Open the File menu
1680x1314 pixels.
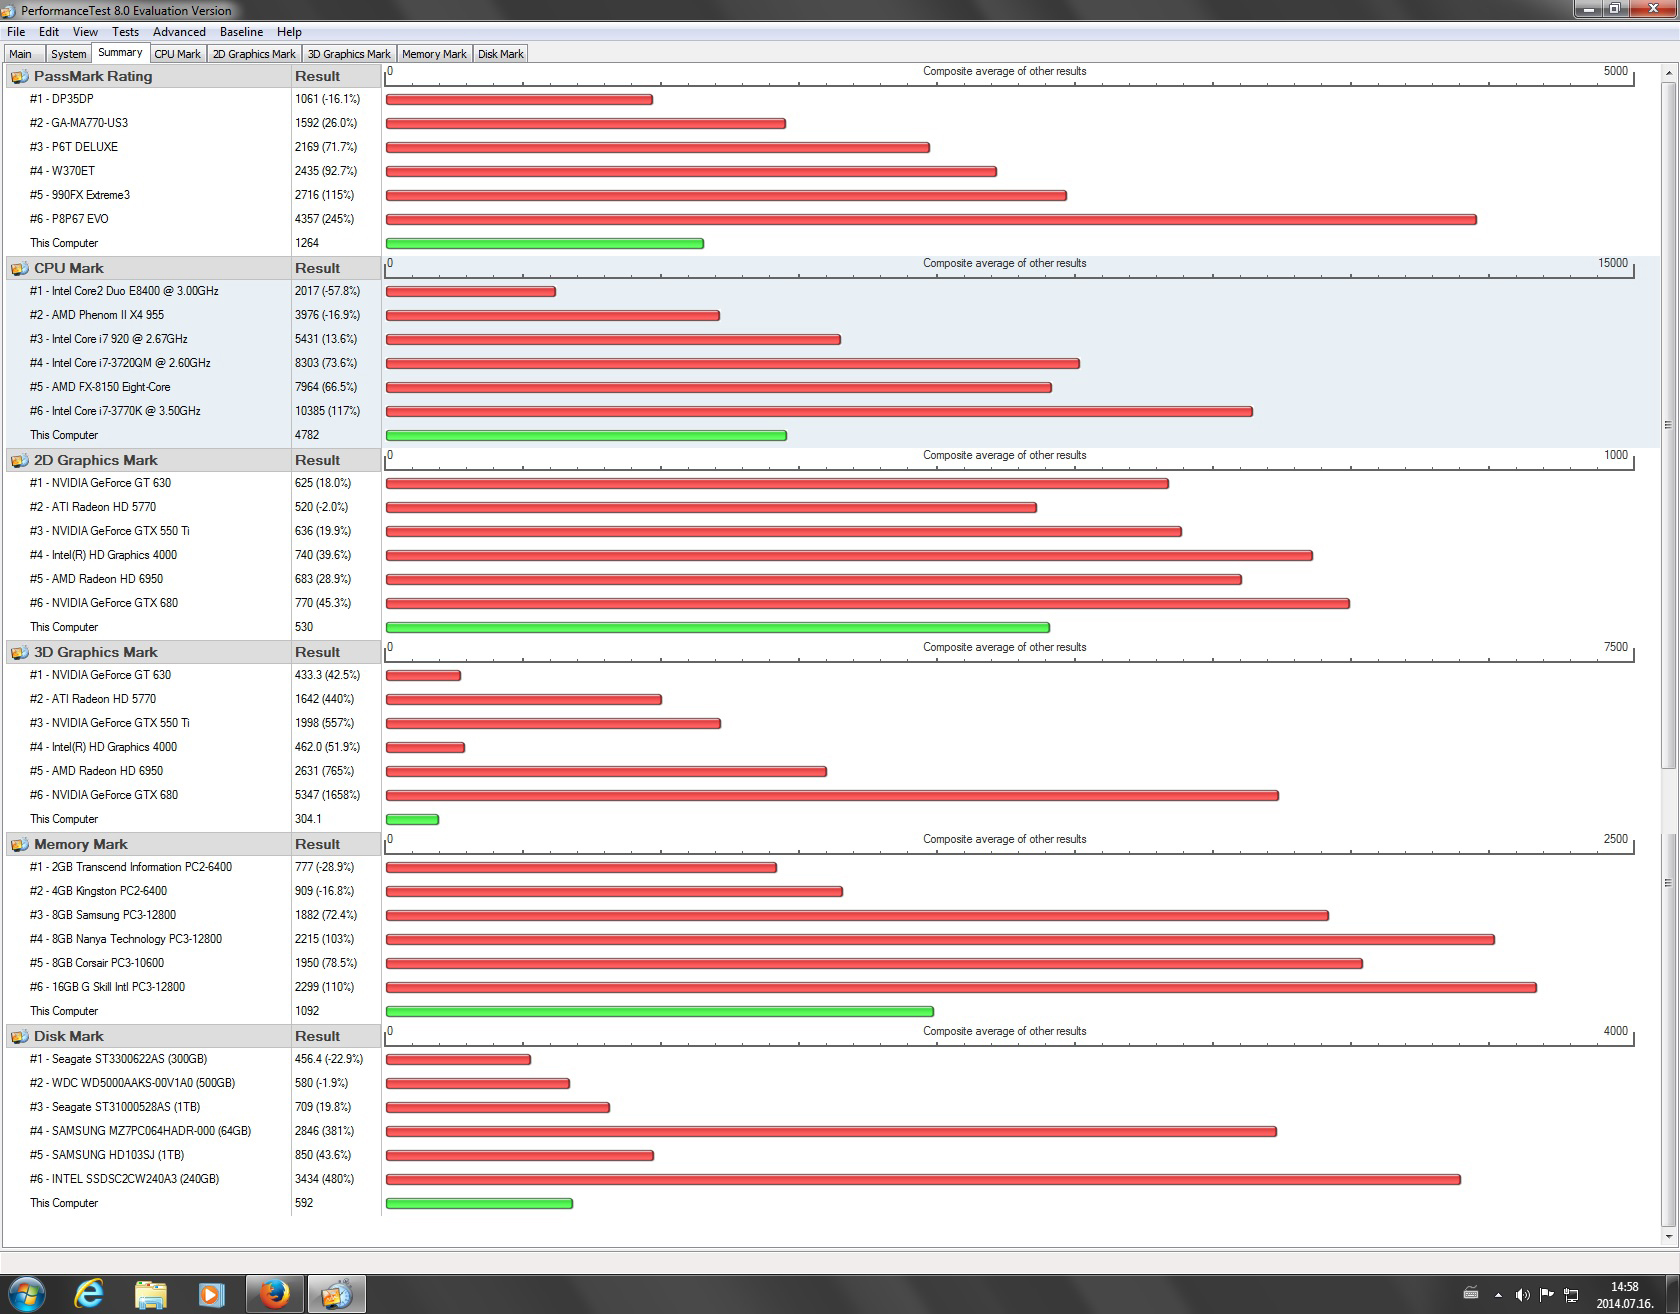pos(16,32)
